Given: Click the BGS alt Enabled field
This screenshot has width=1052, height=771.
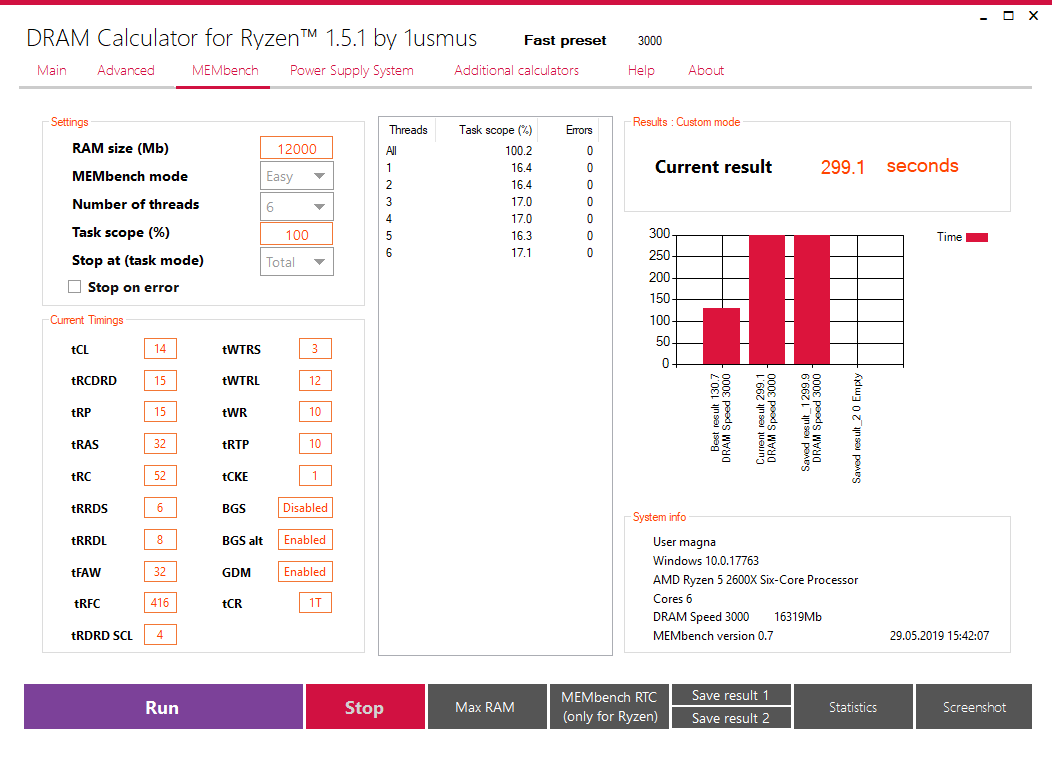Looking at the screenshot, I should (x=305, y=539).
